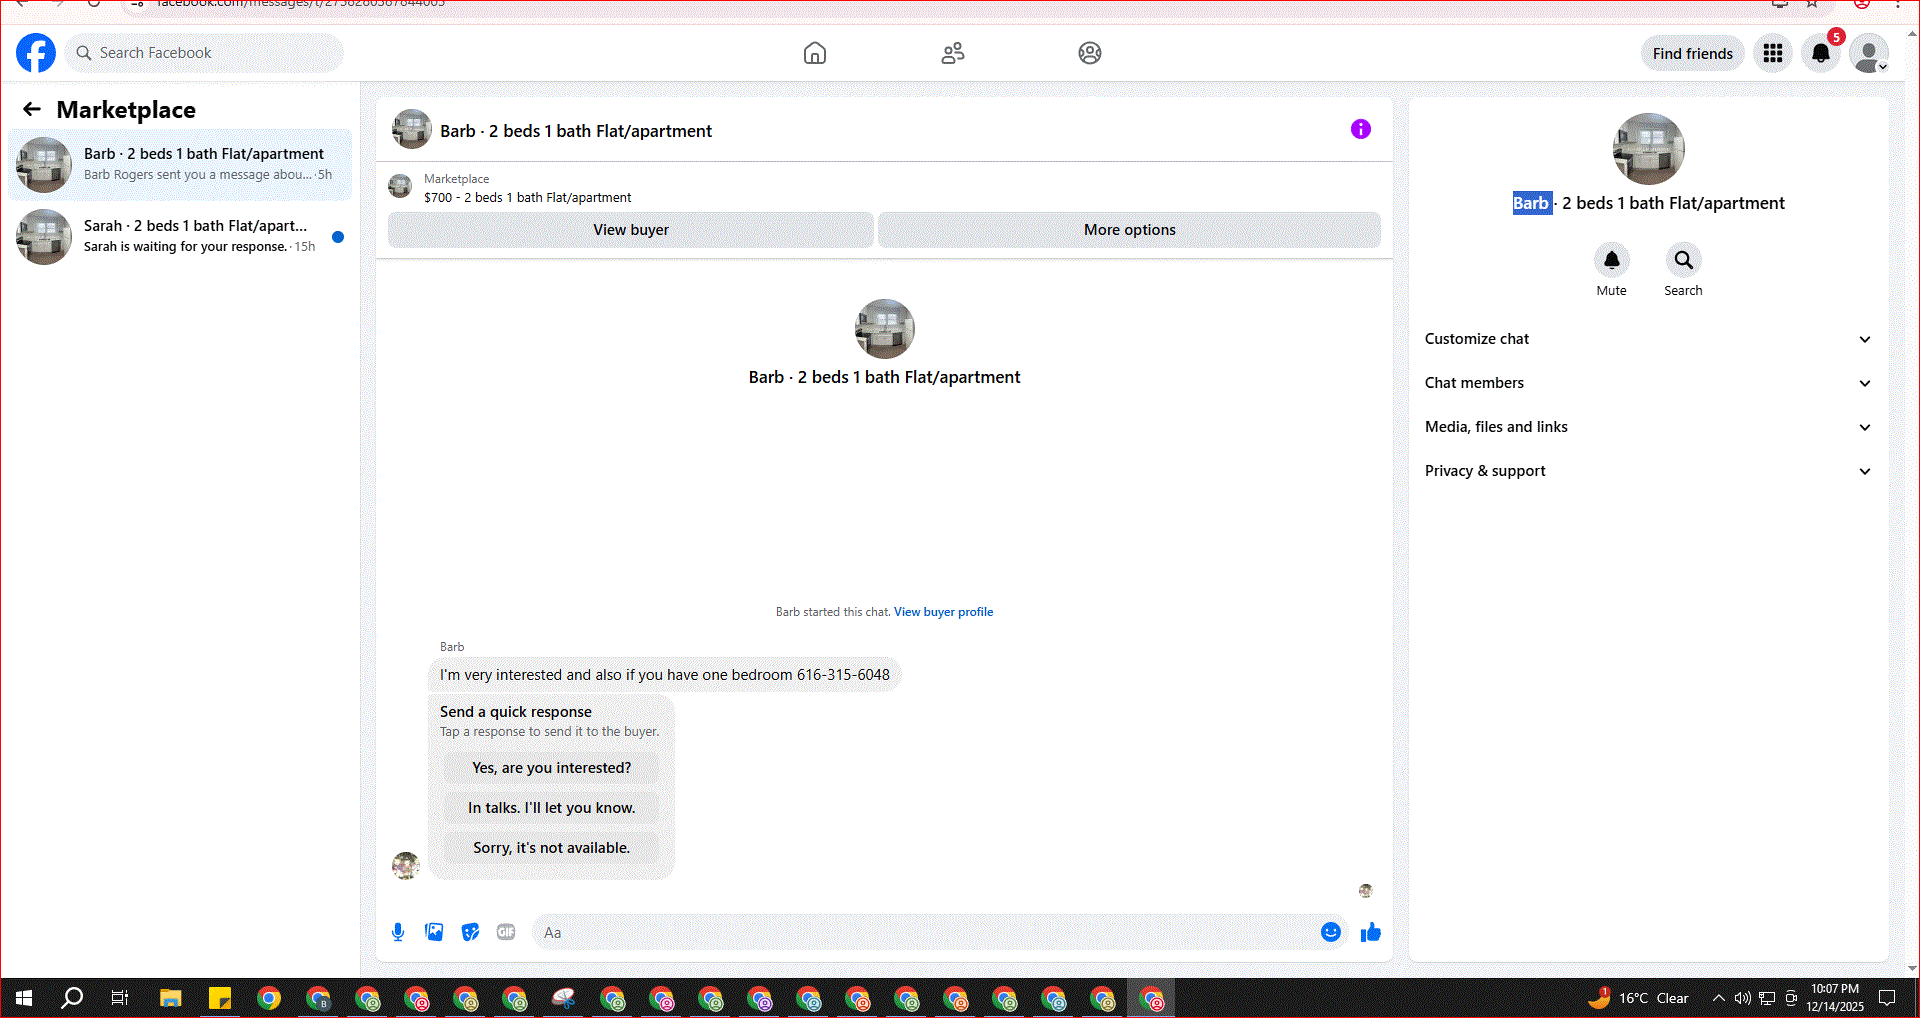This screenshot has width=1920, height=1018.
Task: Click the large listing photo in right panel
Action: tap(1649, 149)
